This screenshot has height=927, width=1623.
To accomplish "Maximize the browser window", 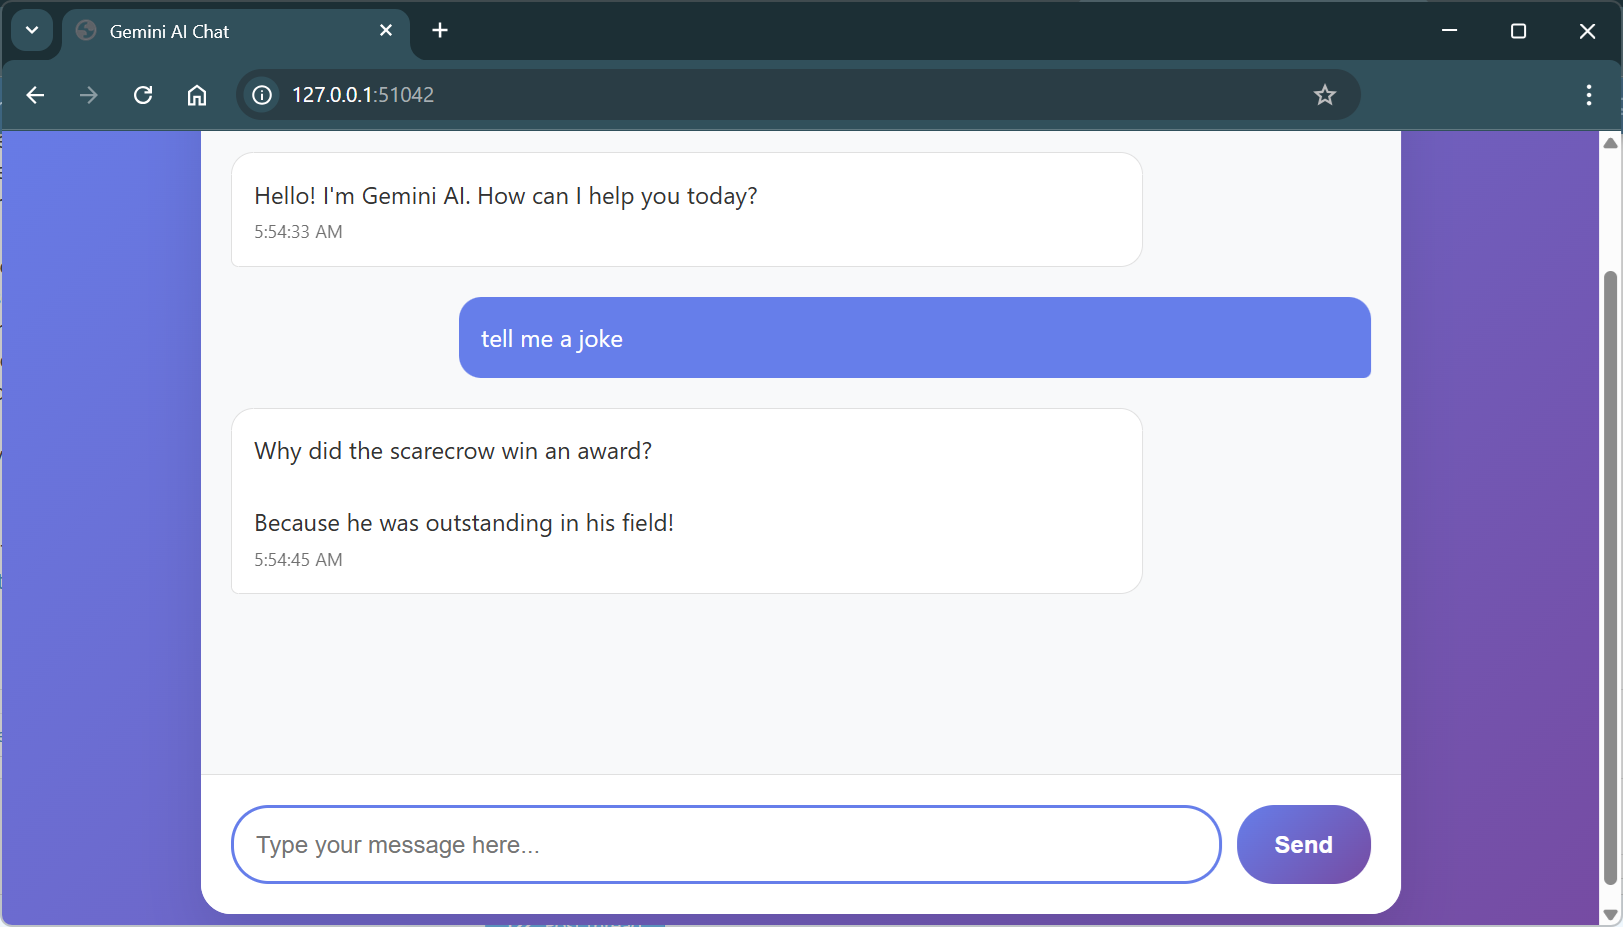I will pyautogui.click(x=1518, y=31).
